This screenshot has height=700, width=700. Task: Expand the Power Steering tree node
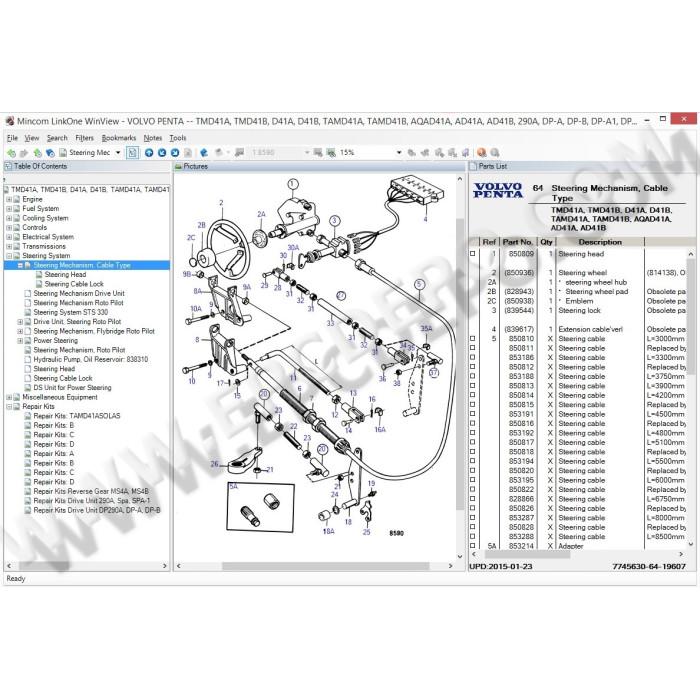point(20,341)
